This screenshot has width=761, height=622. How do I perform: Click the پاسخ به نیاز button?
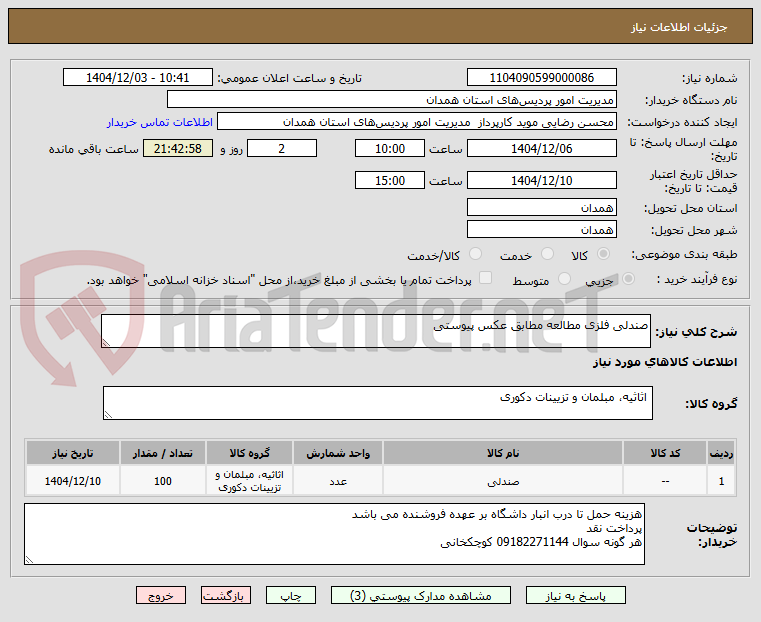576,595
